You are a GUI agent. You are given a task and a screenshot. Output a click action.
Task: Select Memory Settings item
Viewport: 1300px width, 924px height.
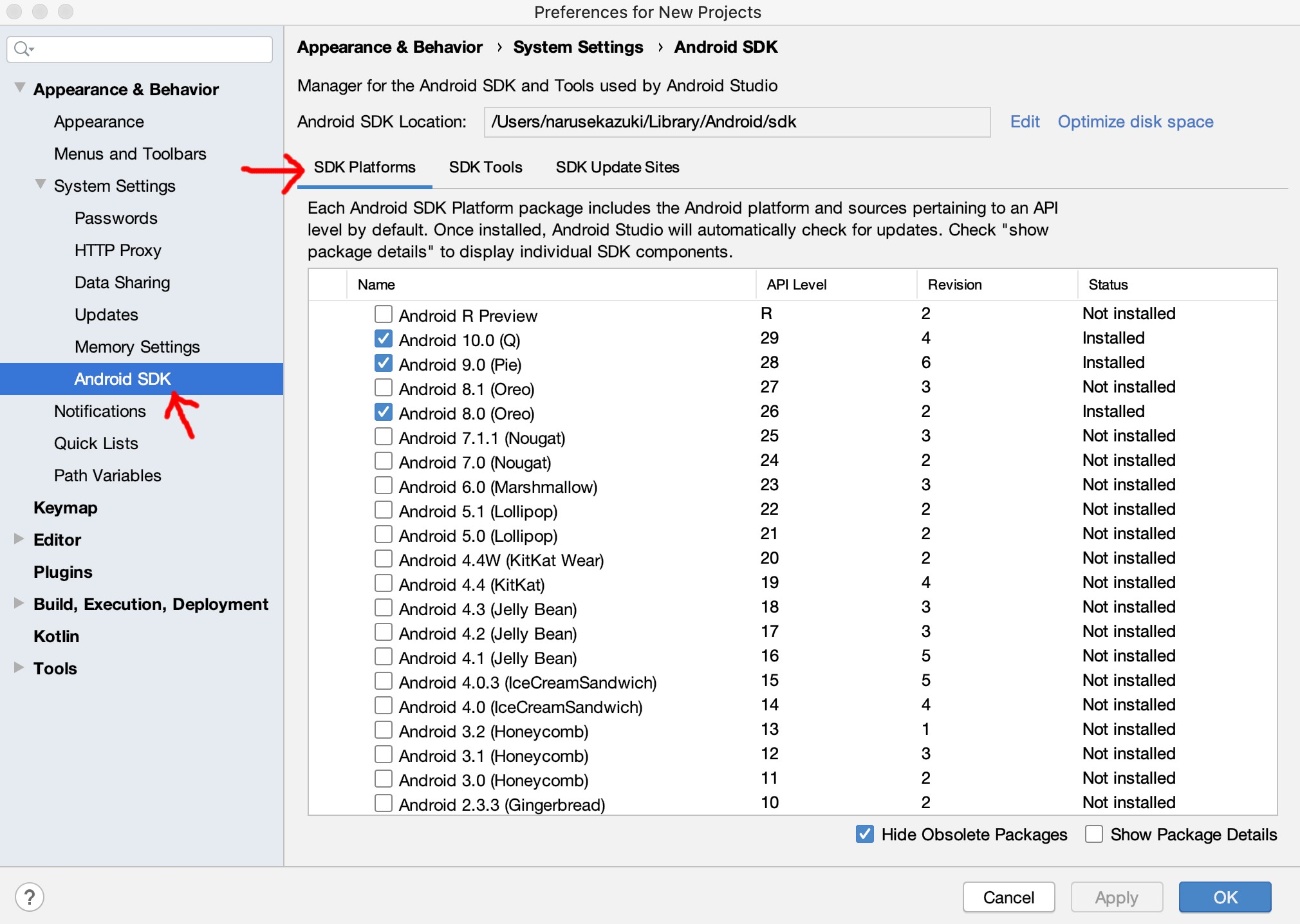click(x=137, y=346)
